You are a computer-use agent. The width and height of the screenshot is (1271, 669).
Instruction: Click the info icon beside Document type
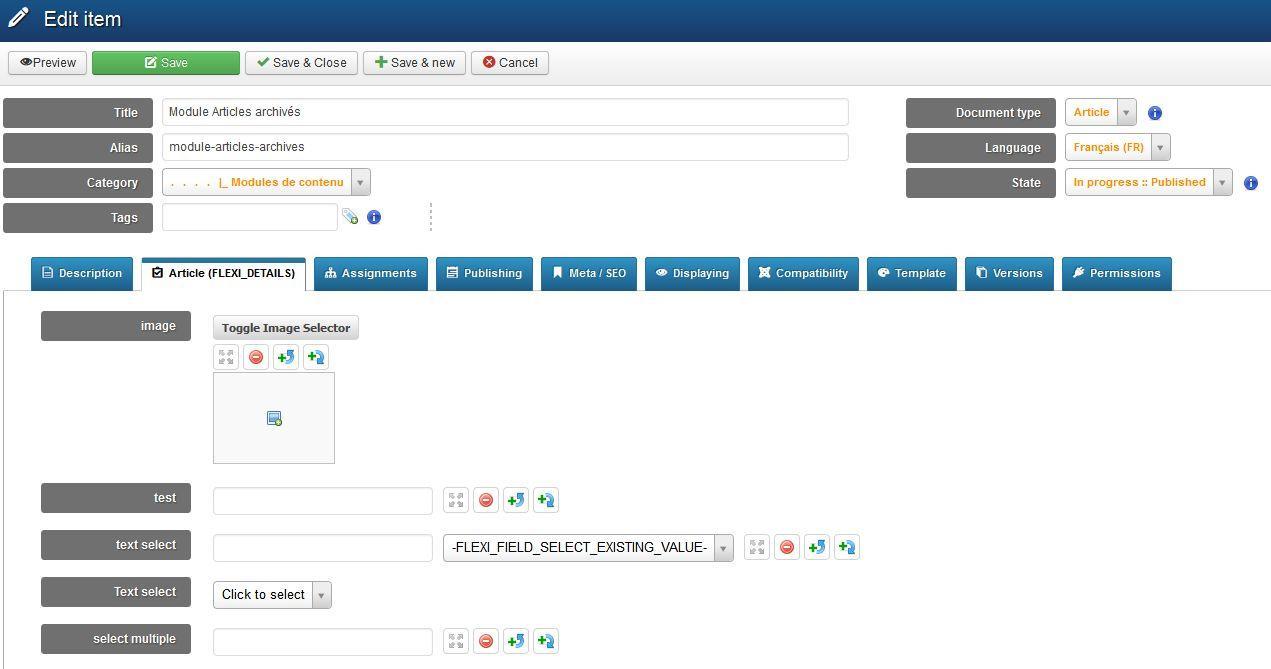(x=1155, y=113)
